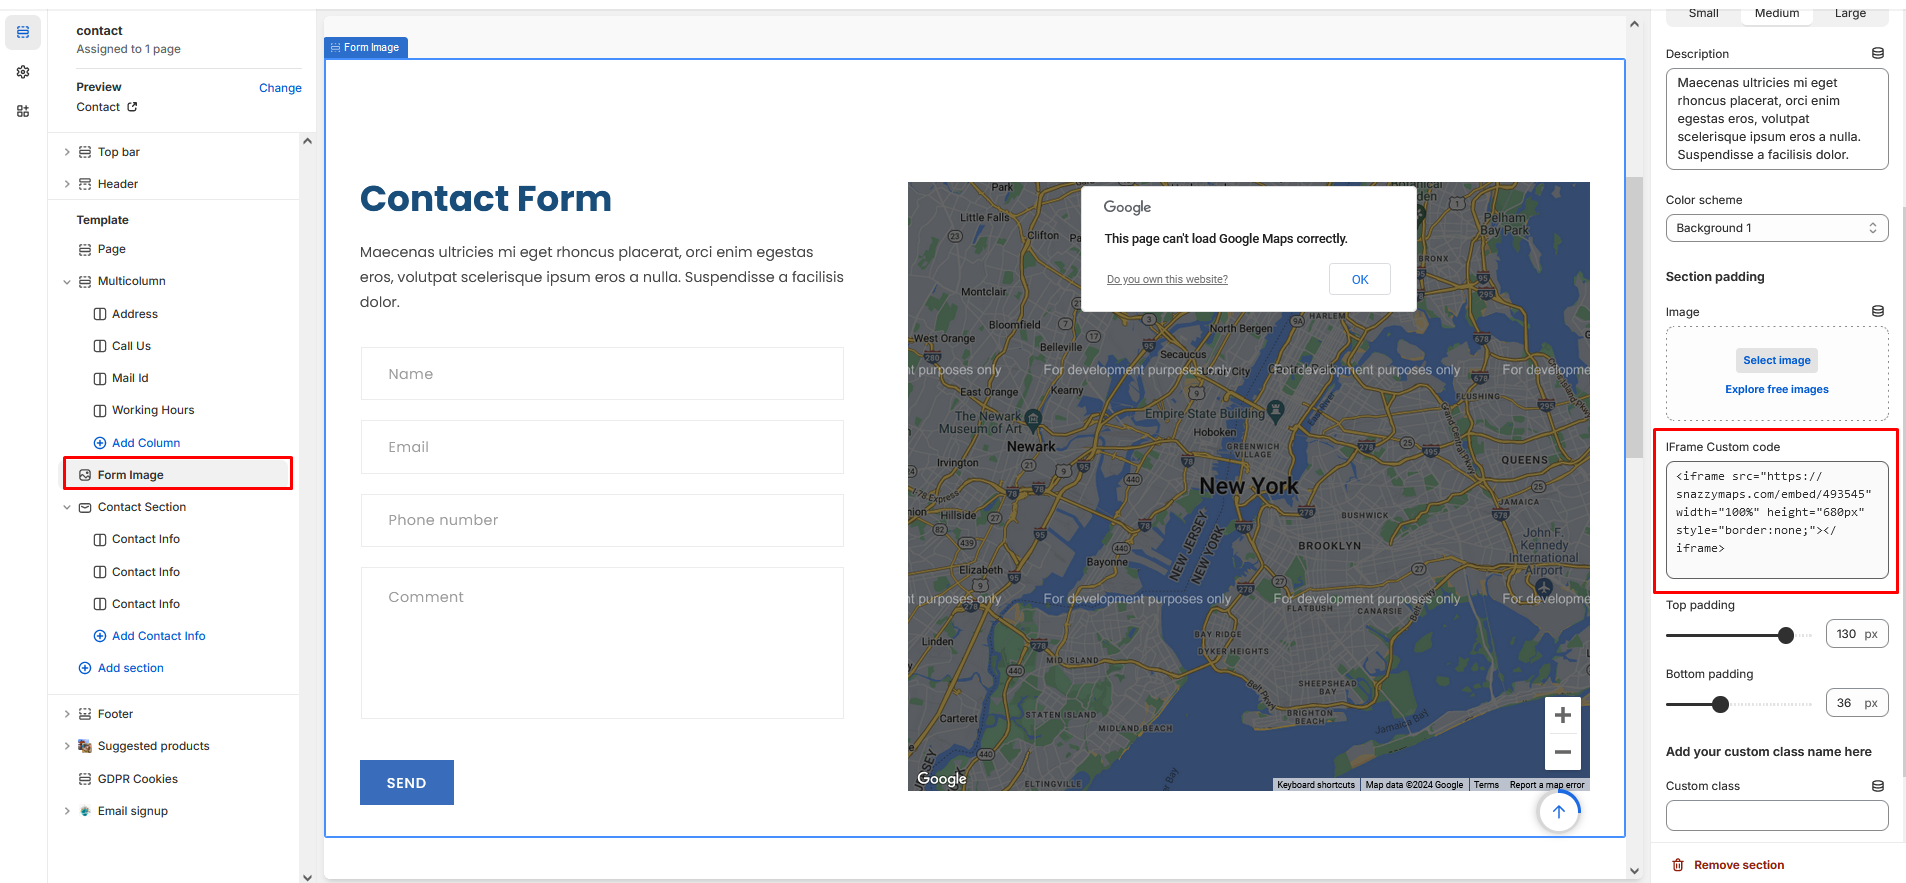Click Change preview link

[x=280, y=88]
